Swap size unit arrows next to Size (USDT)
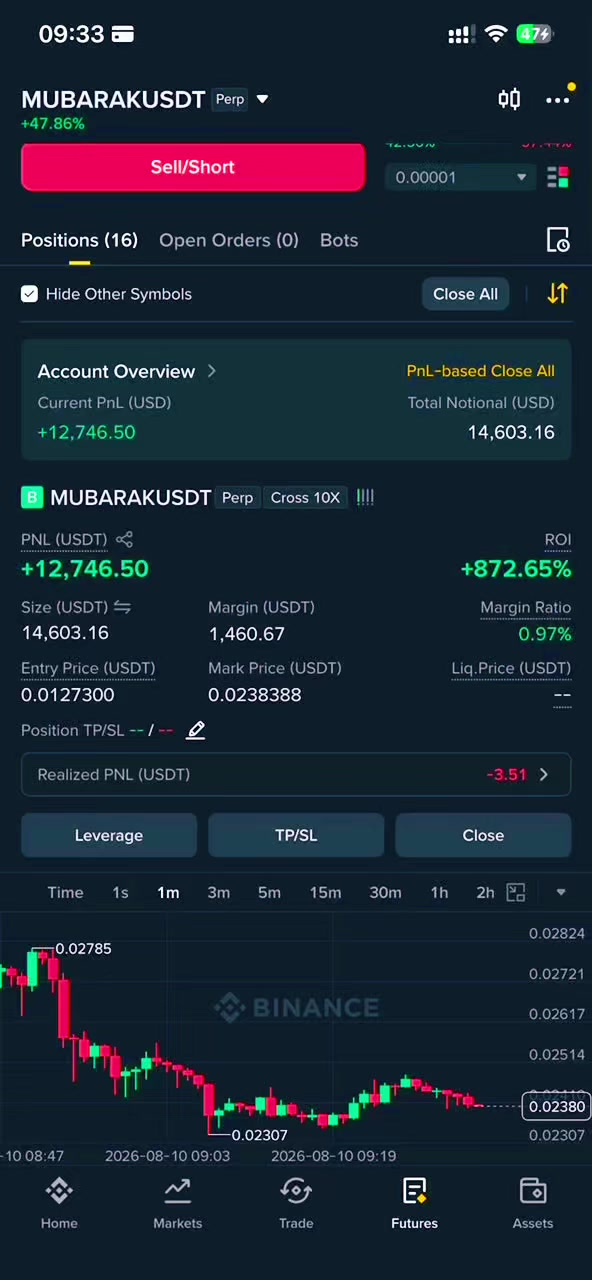This screenshot has height=1280, width=592. pos(122,607)
